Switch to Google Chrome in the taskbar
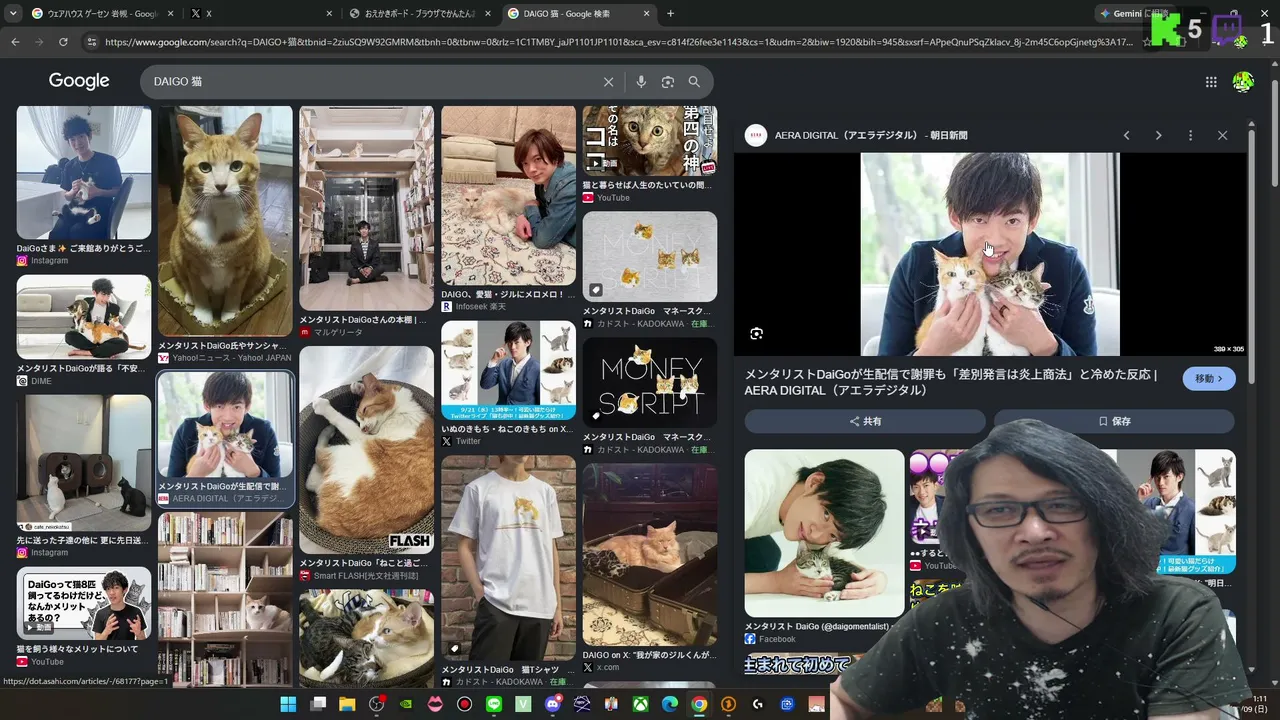 pyautogui.click(x=699, y=704)
